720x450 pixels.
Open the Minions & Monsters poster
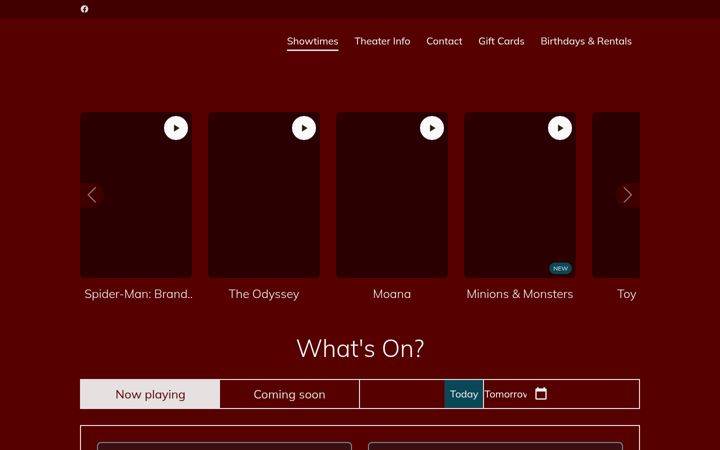520,195
